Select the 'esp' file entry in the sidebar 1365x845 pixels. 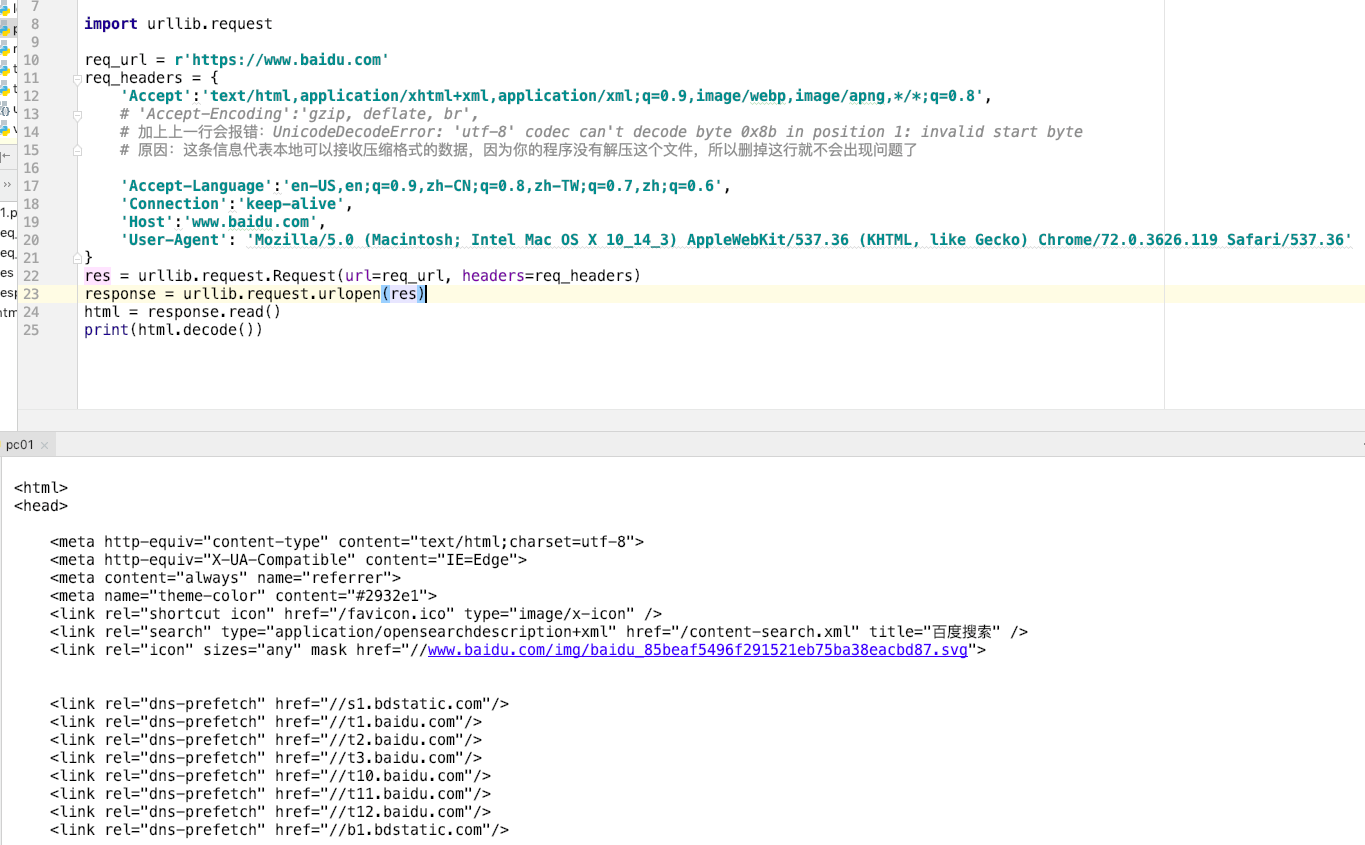coord(8,293)
